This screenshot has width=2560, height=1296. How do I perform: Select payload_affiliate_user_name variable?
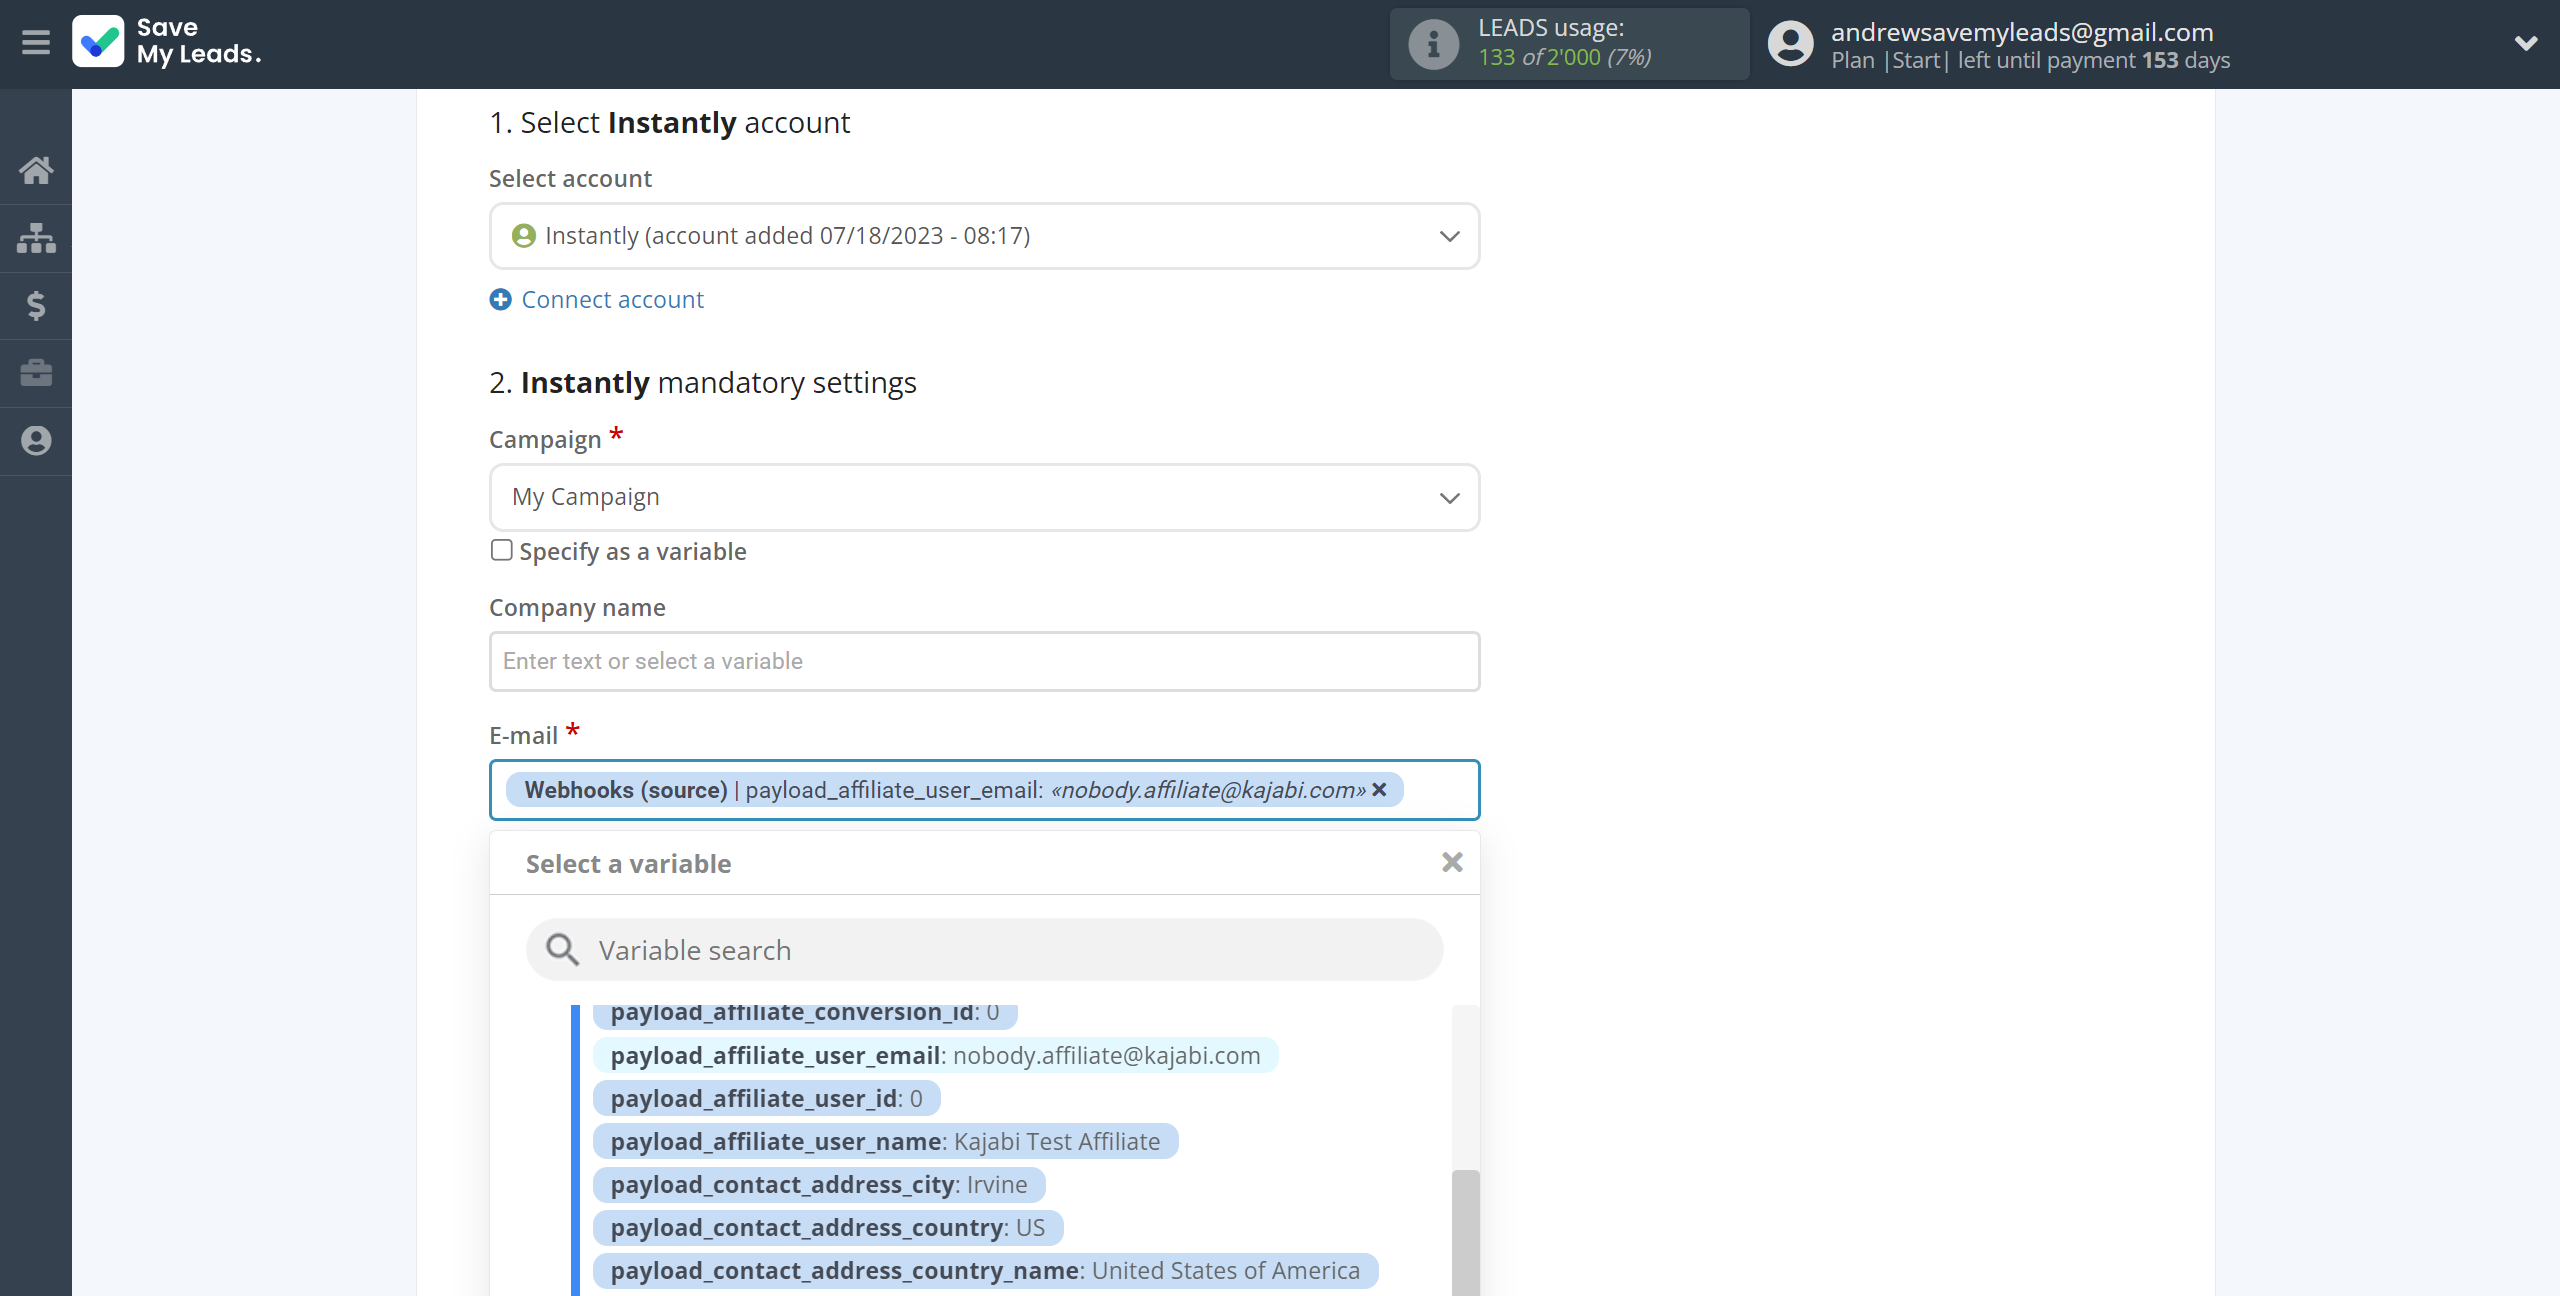pyautogui.click(x=885, y=1142)
